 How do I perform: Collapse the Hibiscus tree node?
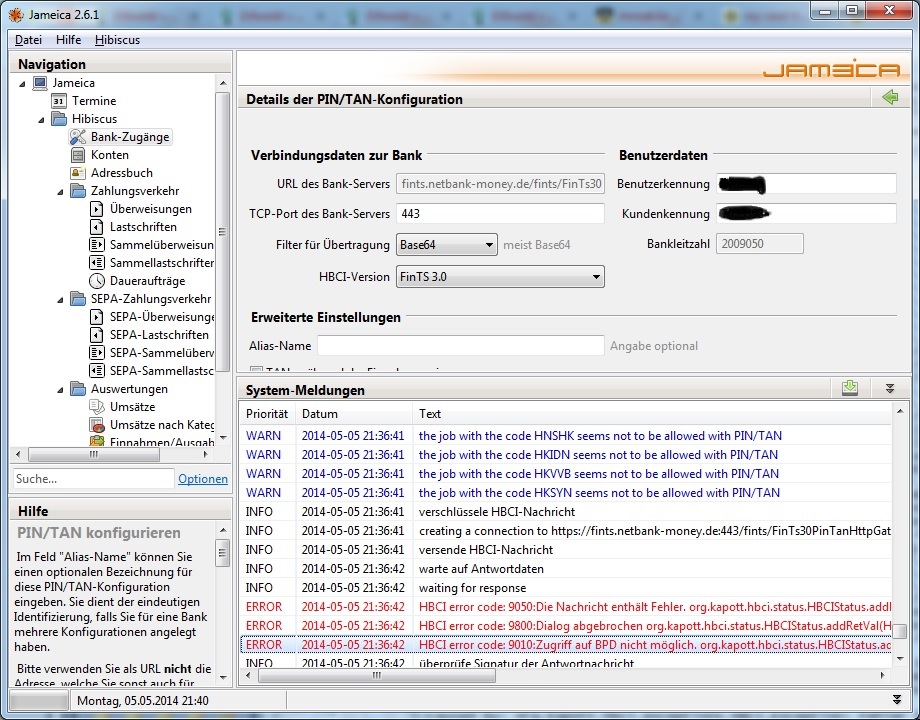41,120
